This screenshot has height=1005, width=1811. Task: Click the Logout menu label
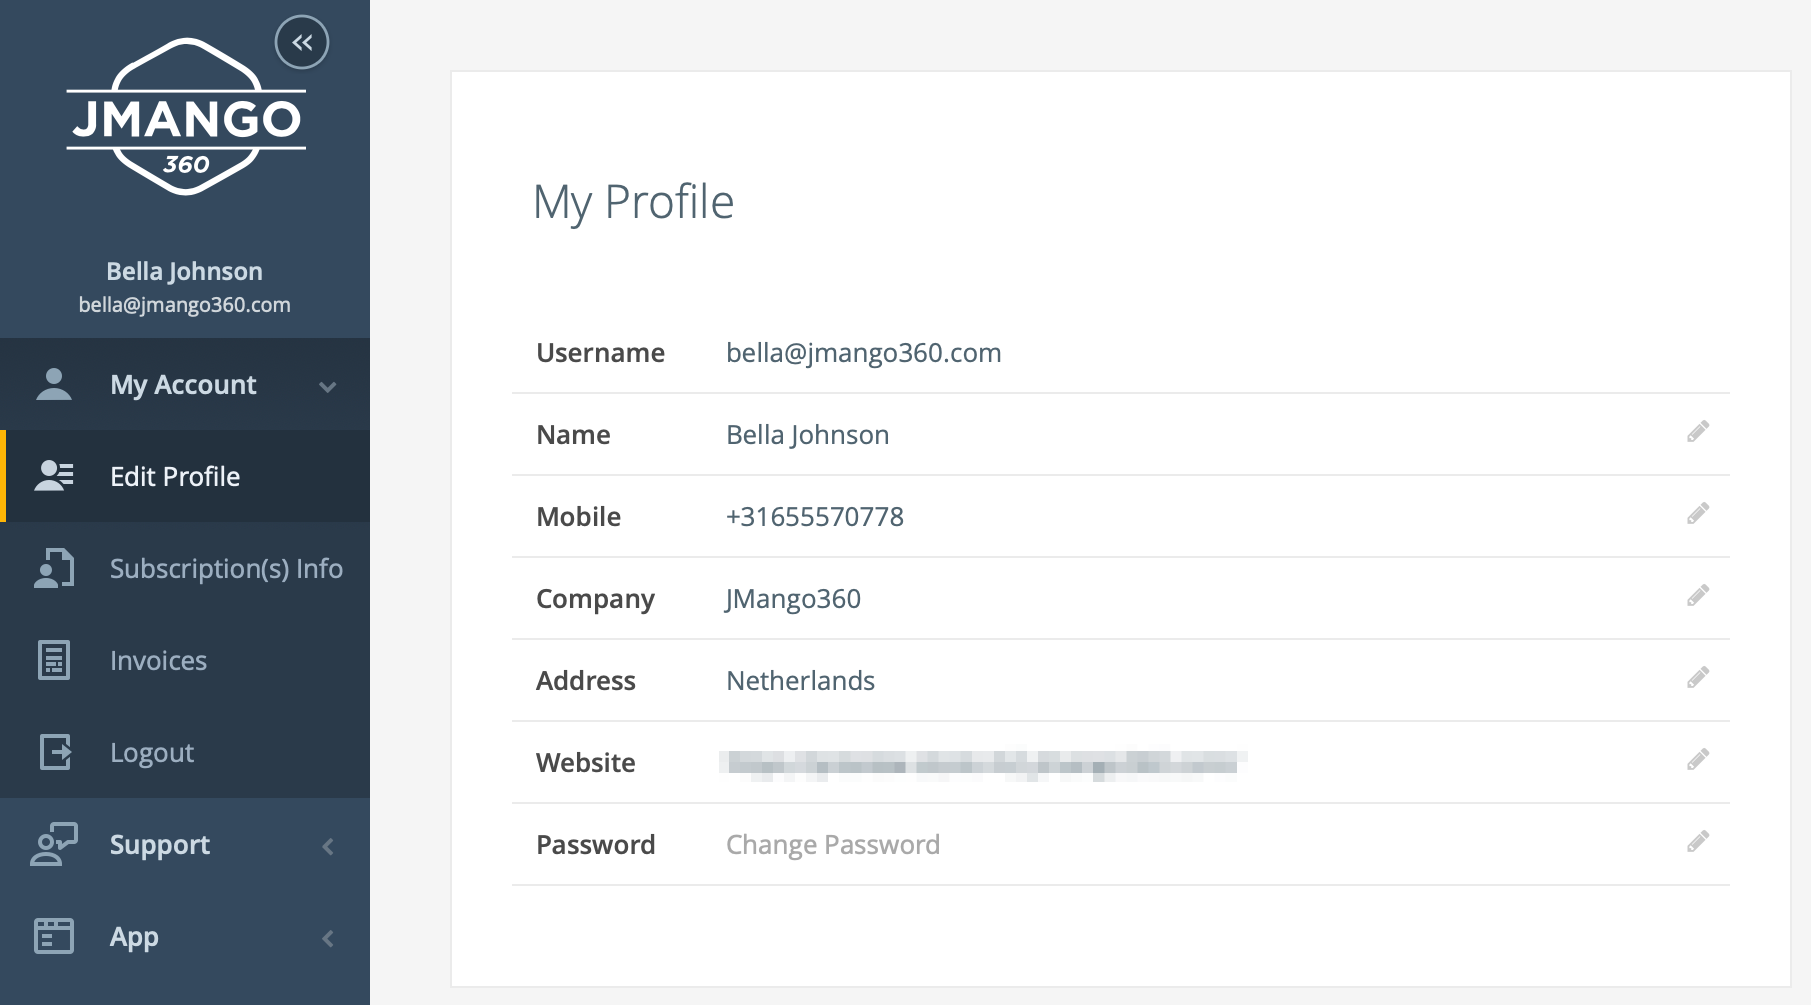152,753
